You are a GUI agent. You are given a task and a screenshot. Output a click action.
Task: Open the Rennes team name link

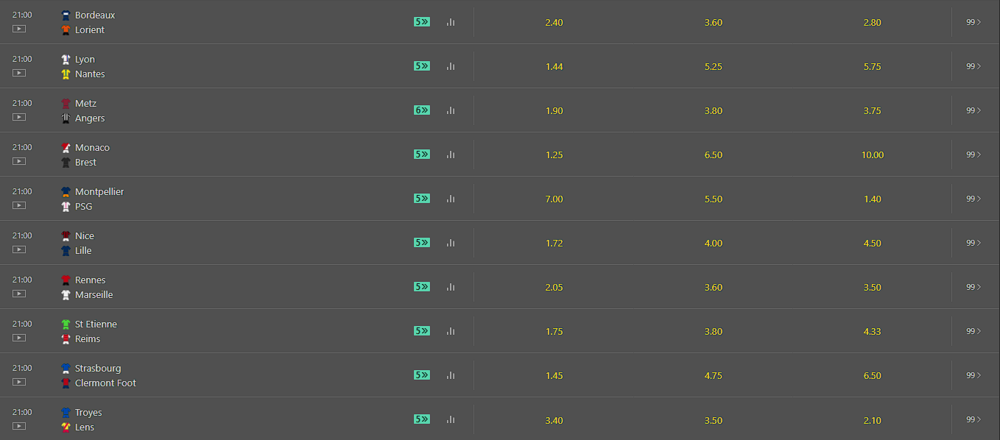pos(90,280)
